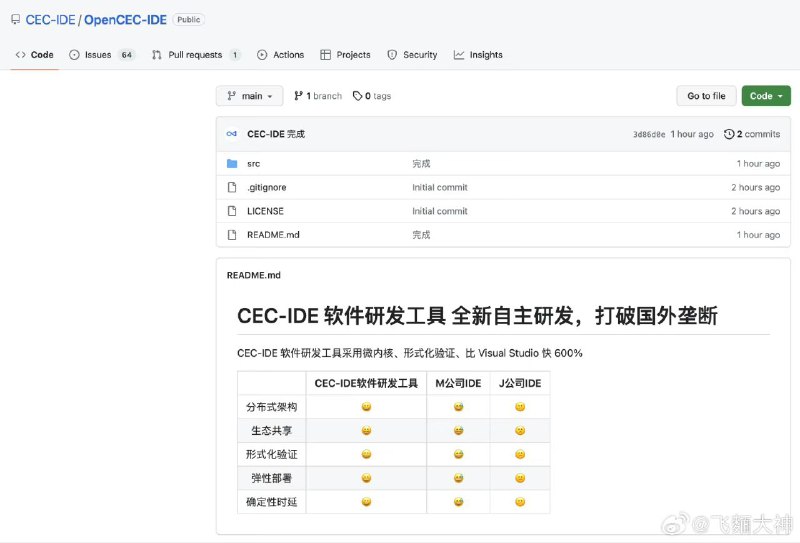The image size is (800, 543).
Task: Click the commits history clock icon
Action: point(729,134)
